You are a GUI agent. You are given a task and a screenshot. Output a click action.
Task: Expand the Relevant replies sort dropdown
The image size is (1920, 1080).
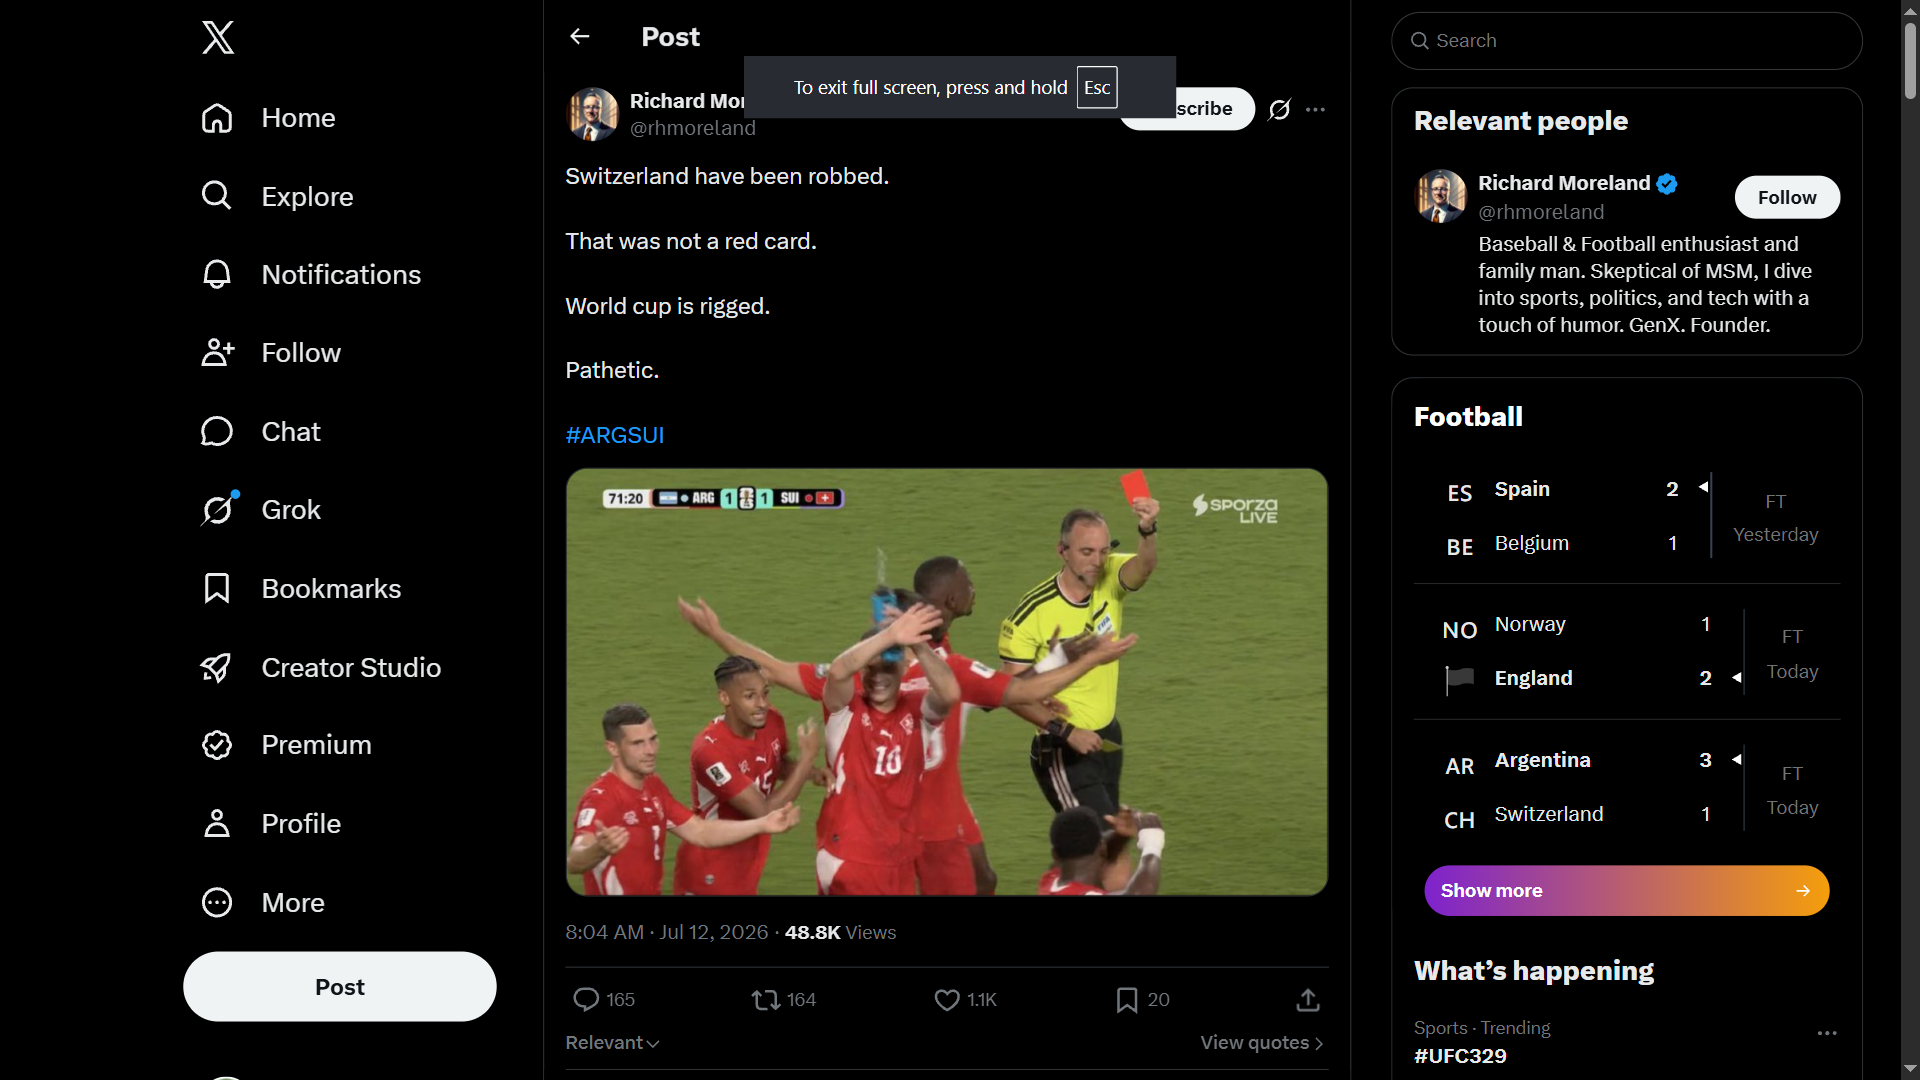(612, 1042)
